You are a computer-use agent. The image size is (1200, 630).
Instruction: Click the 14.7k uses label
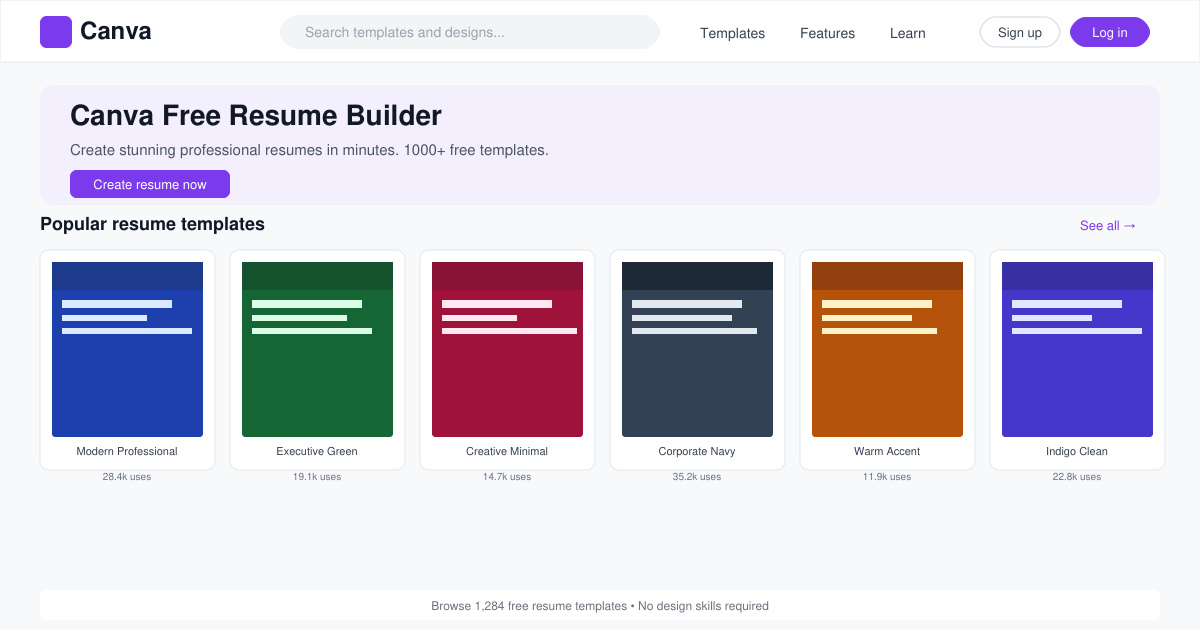pyautogui.click(x=507, y=477)
